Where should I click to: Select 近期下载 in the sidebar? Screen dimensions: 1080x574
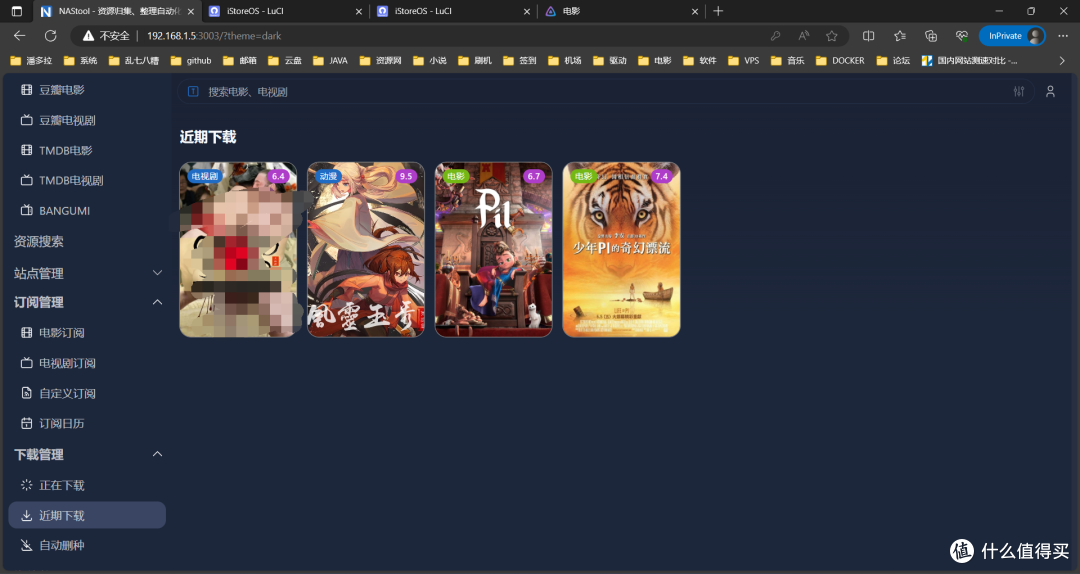(x=87, y=515)
